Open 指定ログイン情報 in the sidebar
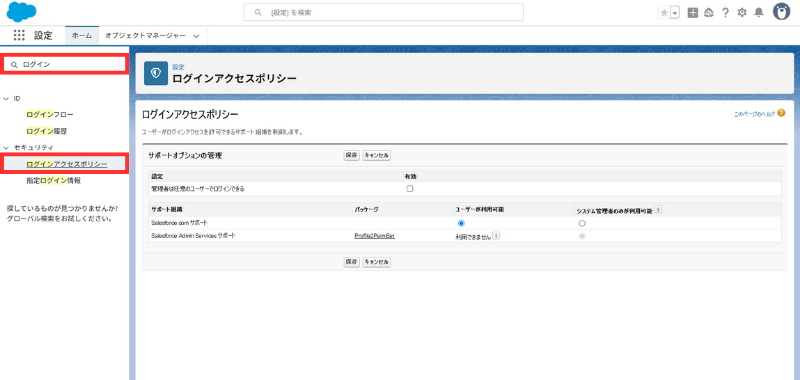This screenshot has height=380, width=800. (x=54, y=180)
